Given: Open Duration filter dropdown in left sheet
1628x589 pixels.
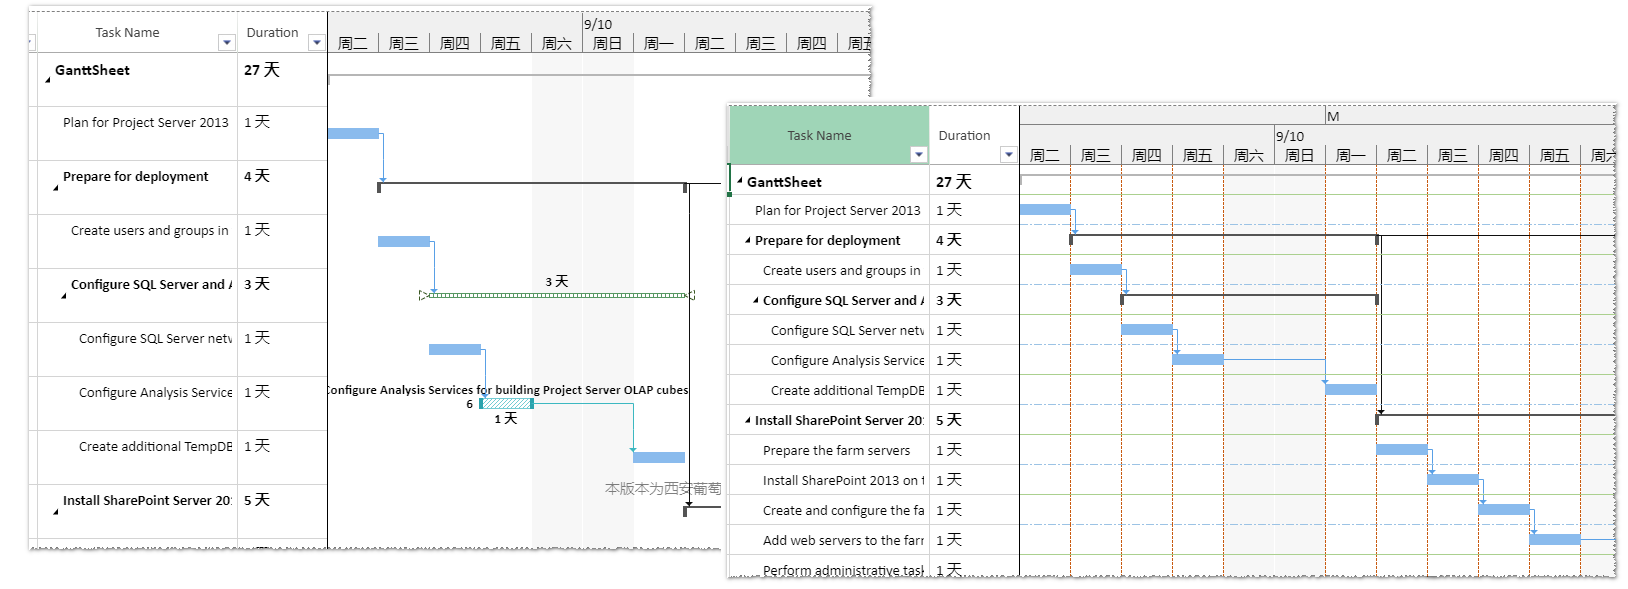Looking at the screenshot, I should (x=317, y=42).
